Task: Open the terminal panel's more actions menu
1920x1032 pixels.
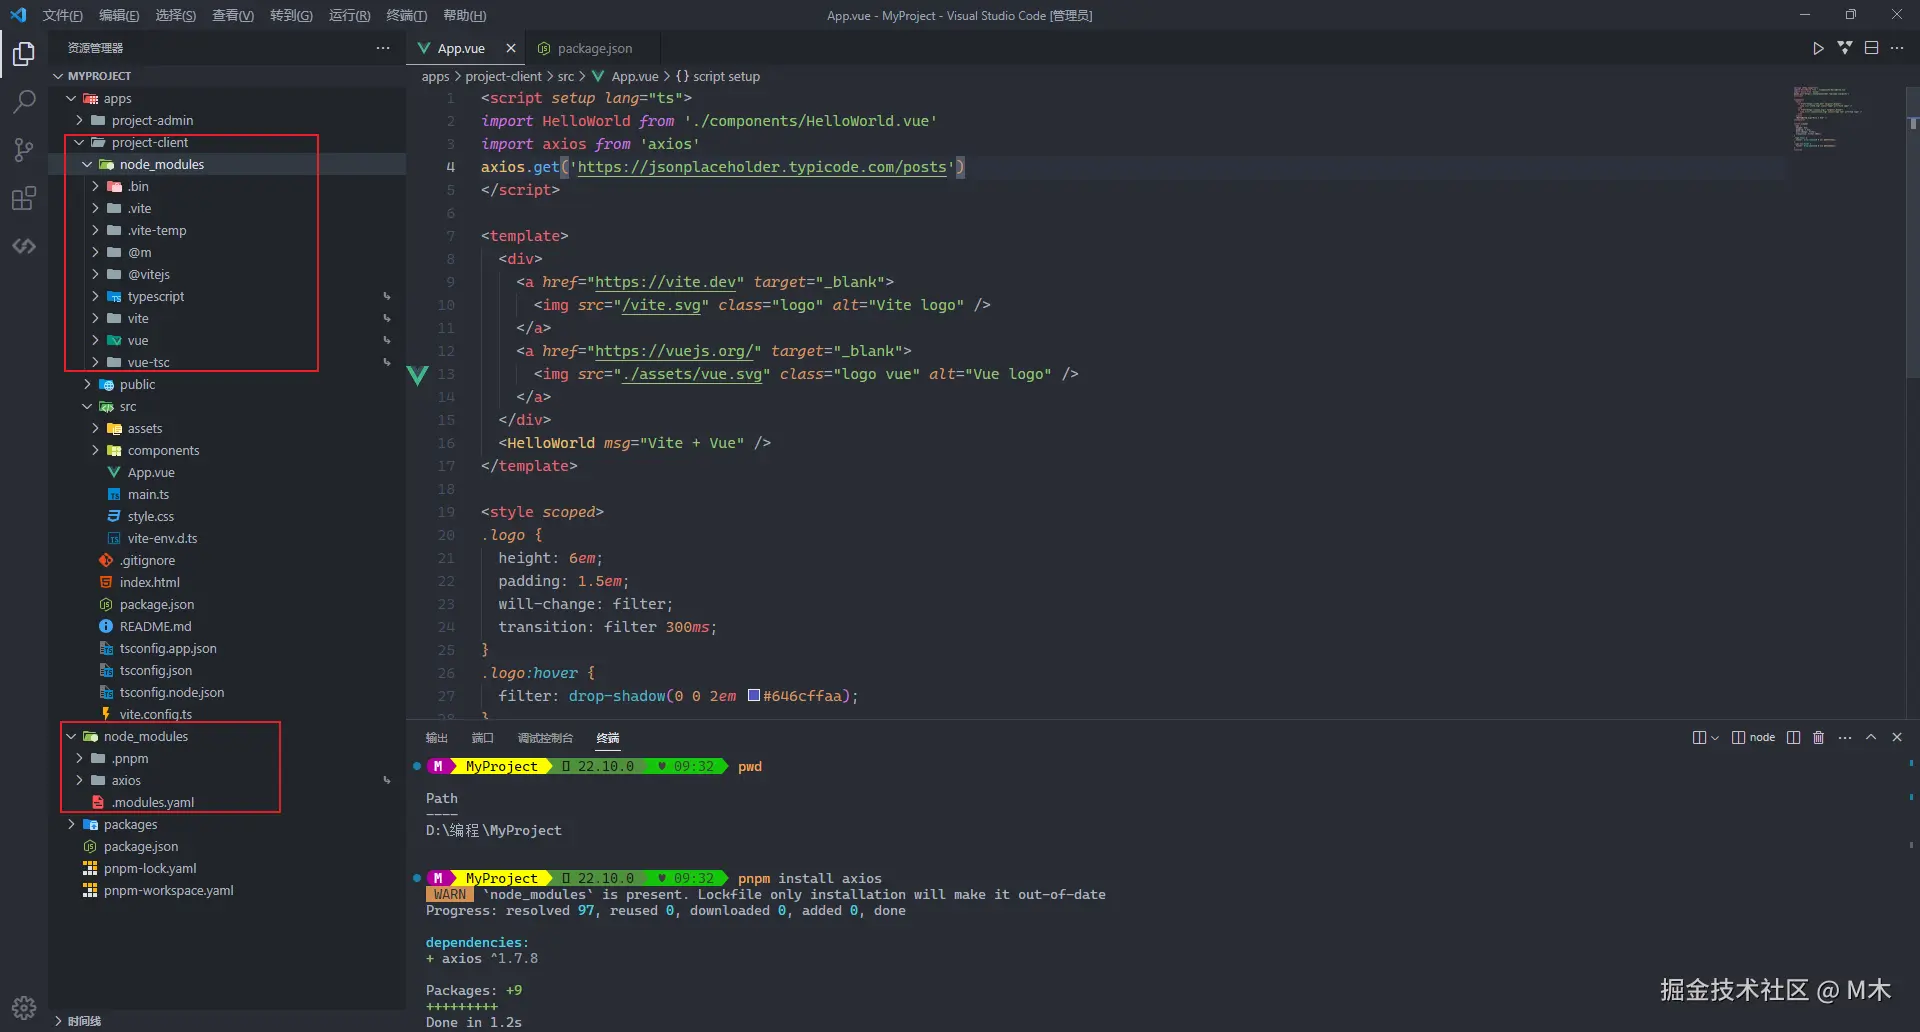Action: pyautogui.click(x=1845, y=738)
